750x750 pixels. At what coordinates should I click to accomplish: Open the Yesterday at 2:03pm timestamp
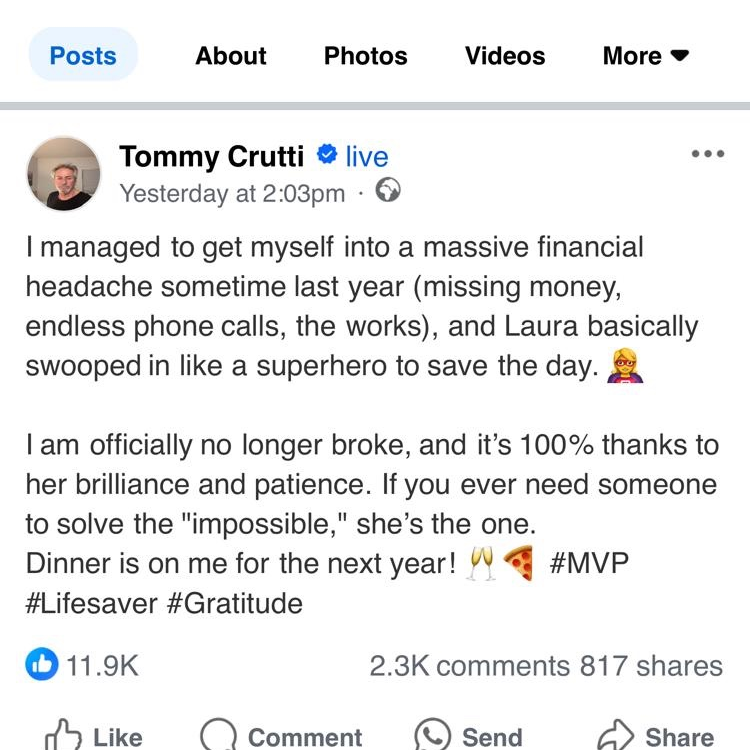tap(232, 193)
